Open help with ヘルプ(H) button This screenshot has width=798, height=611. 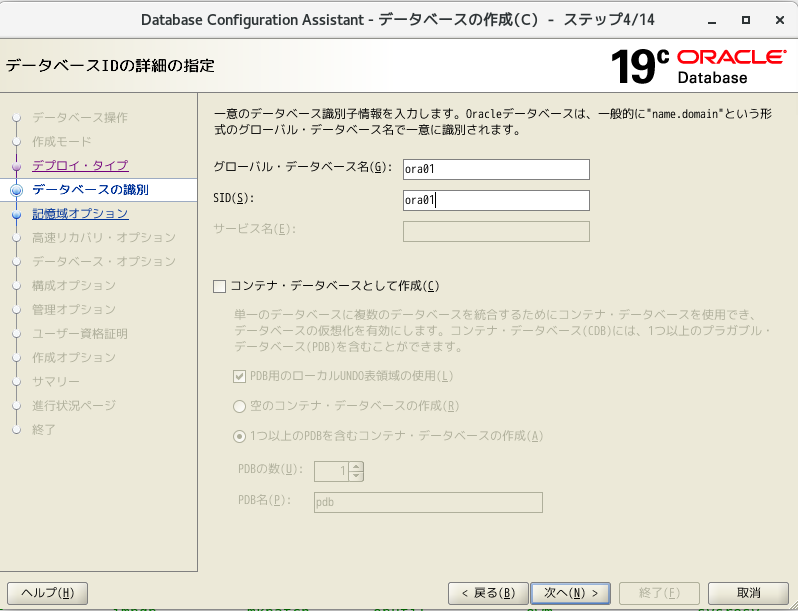pos(47,593)
